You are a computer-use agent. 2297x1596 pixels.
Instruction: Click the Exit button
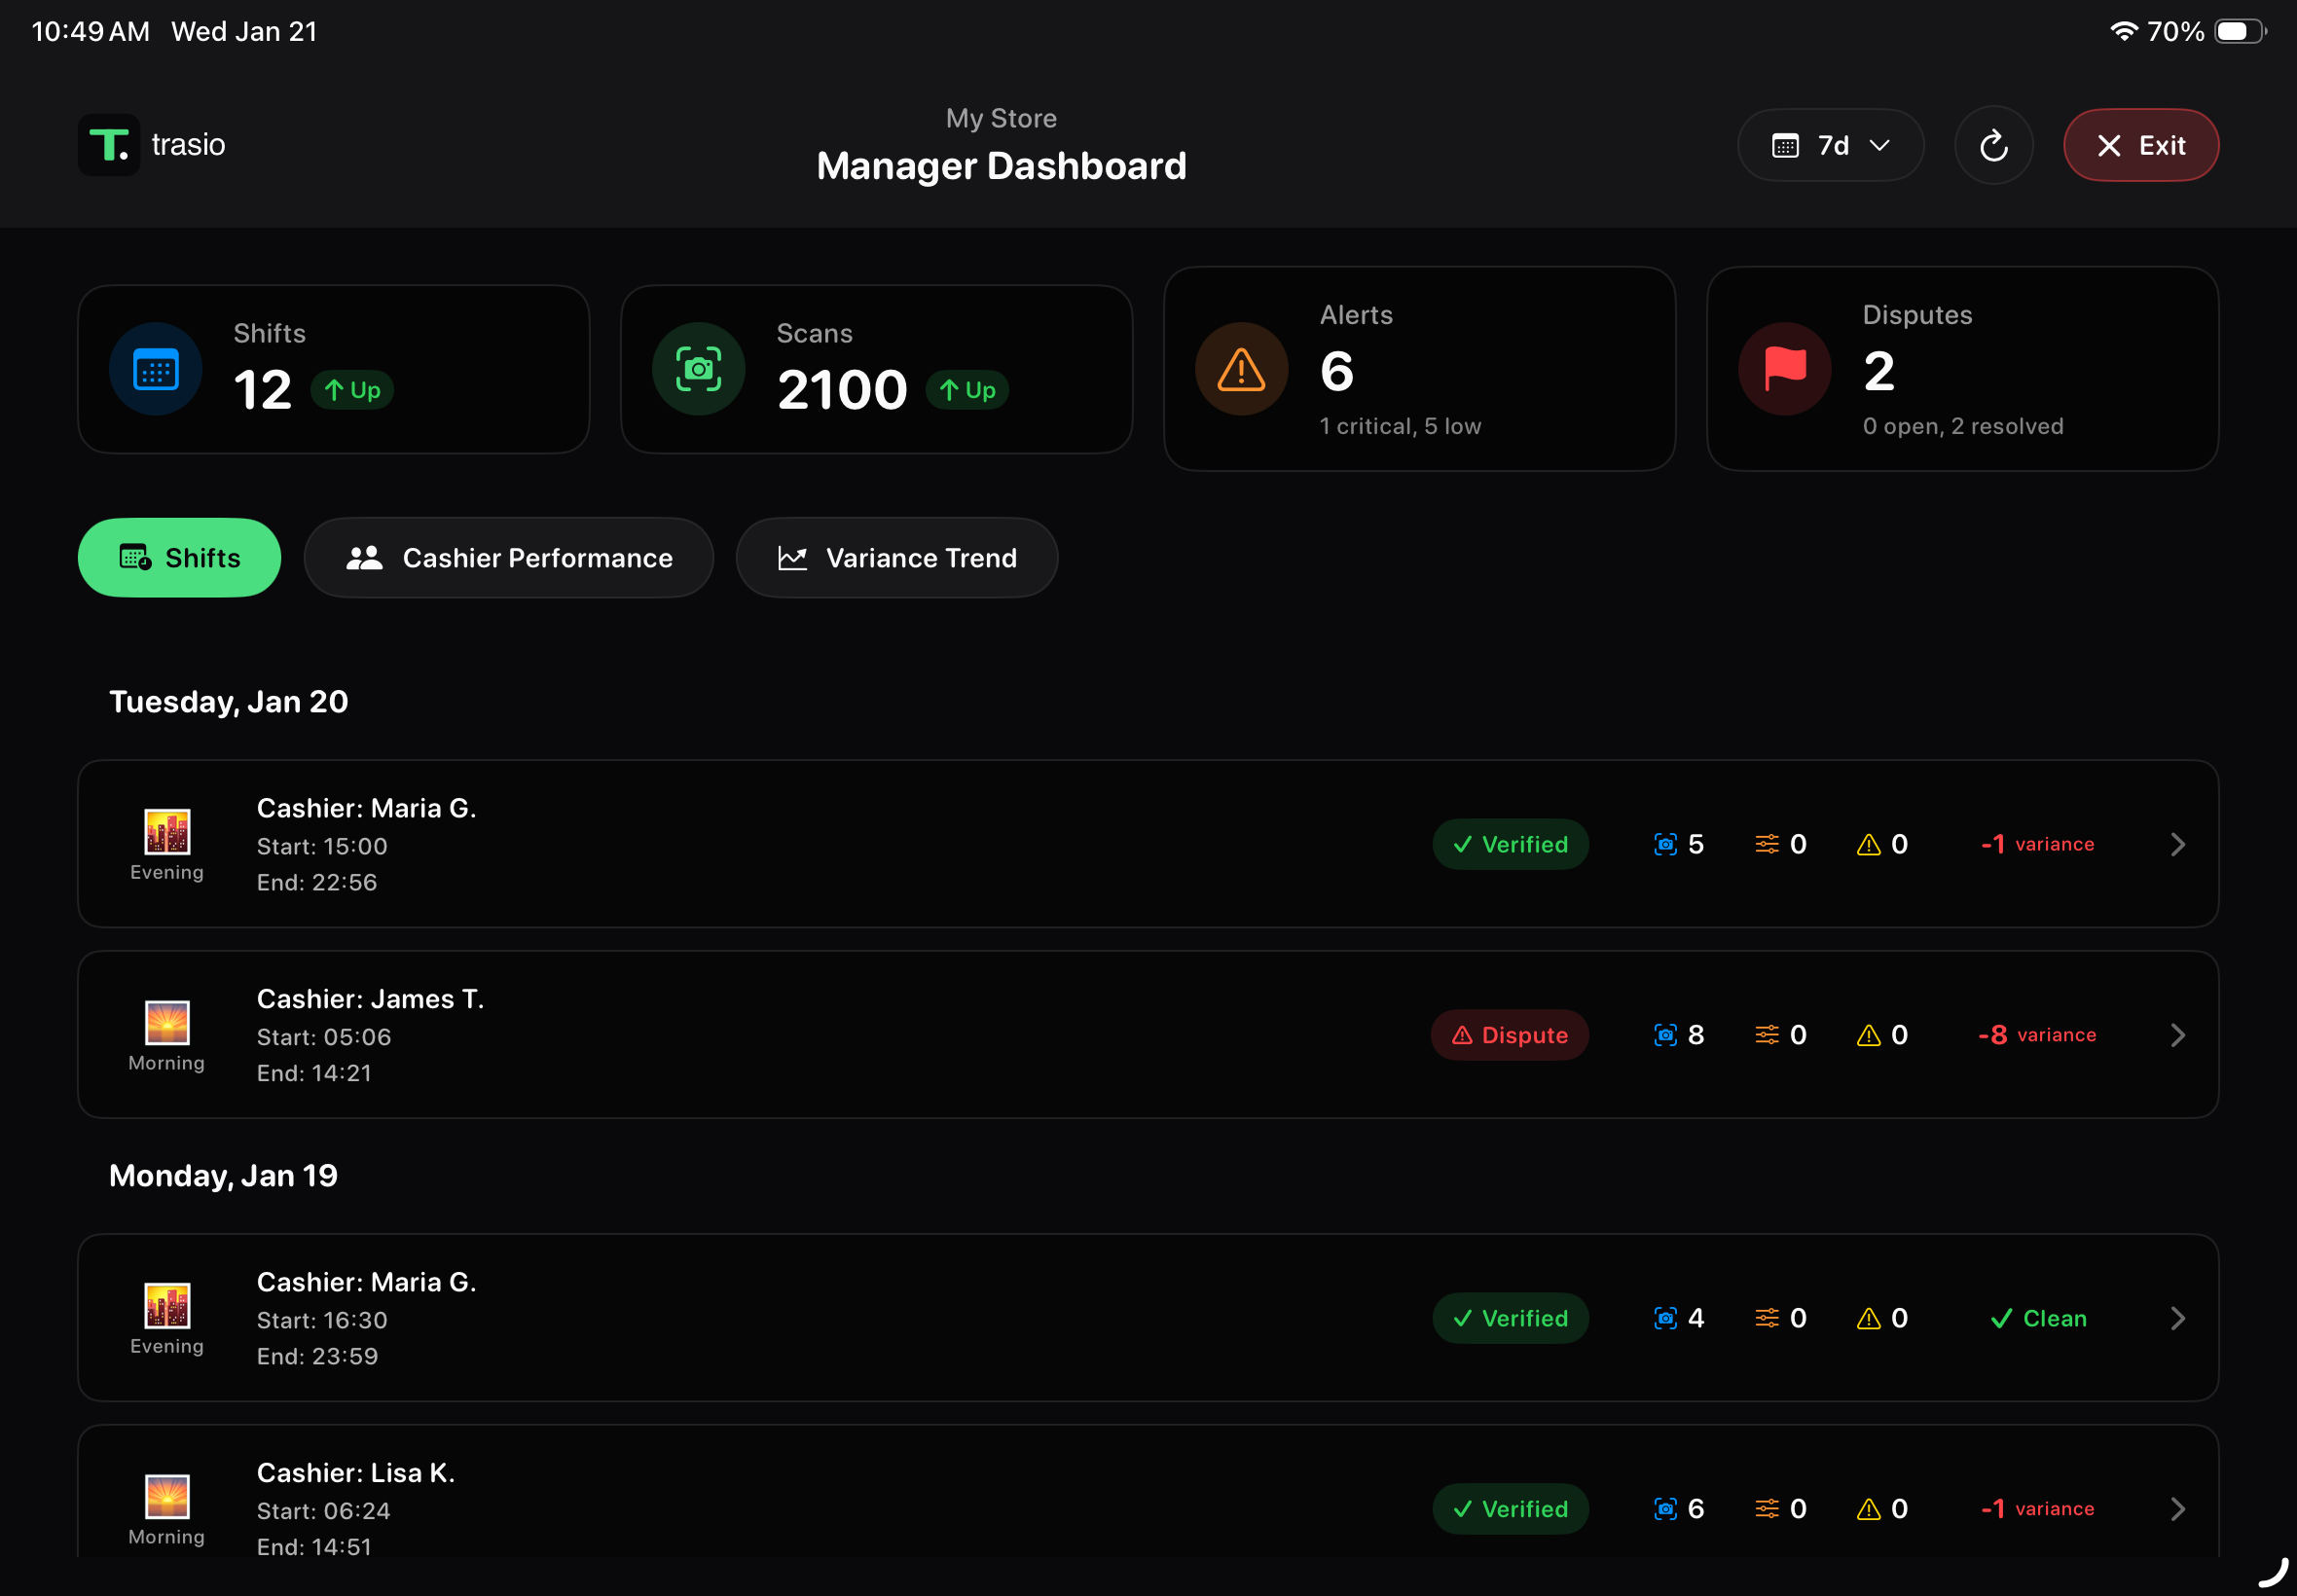coord(2140,145)
